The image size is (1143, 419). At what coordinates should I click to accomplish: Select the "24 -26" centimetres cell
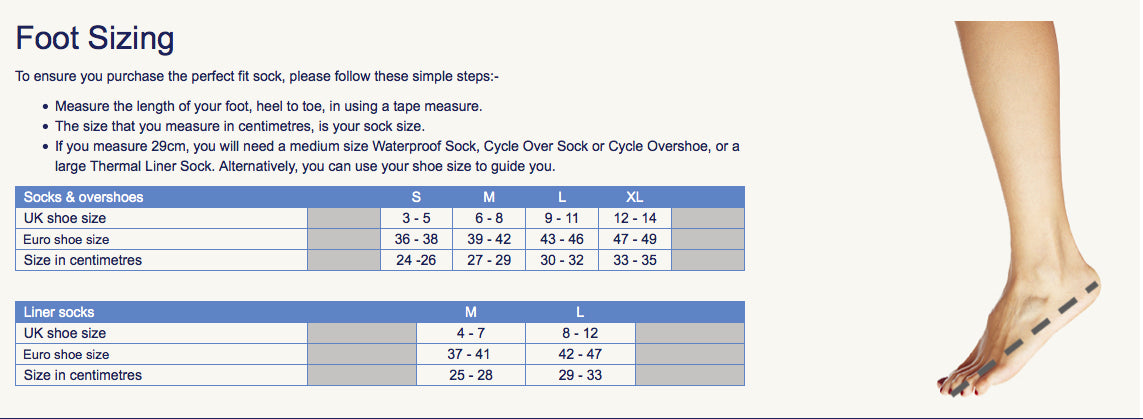416,260
